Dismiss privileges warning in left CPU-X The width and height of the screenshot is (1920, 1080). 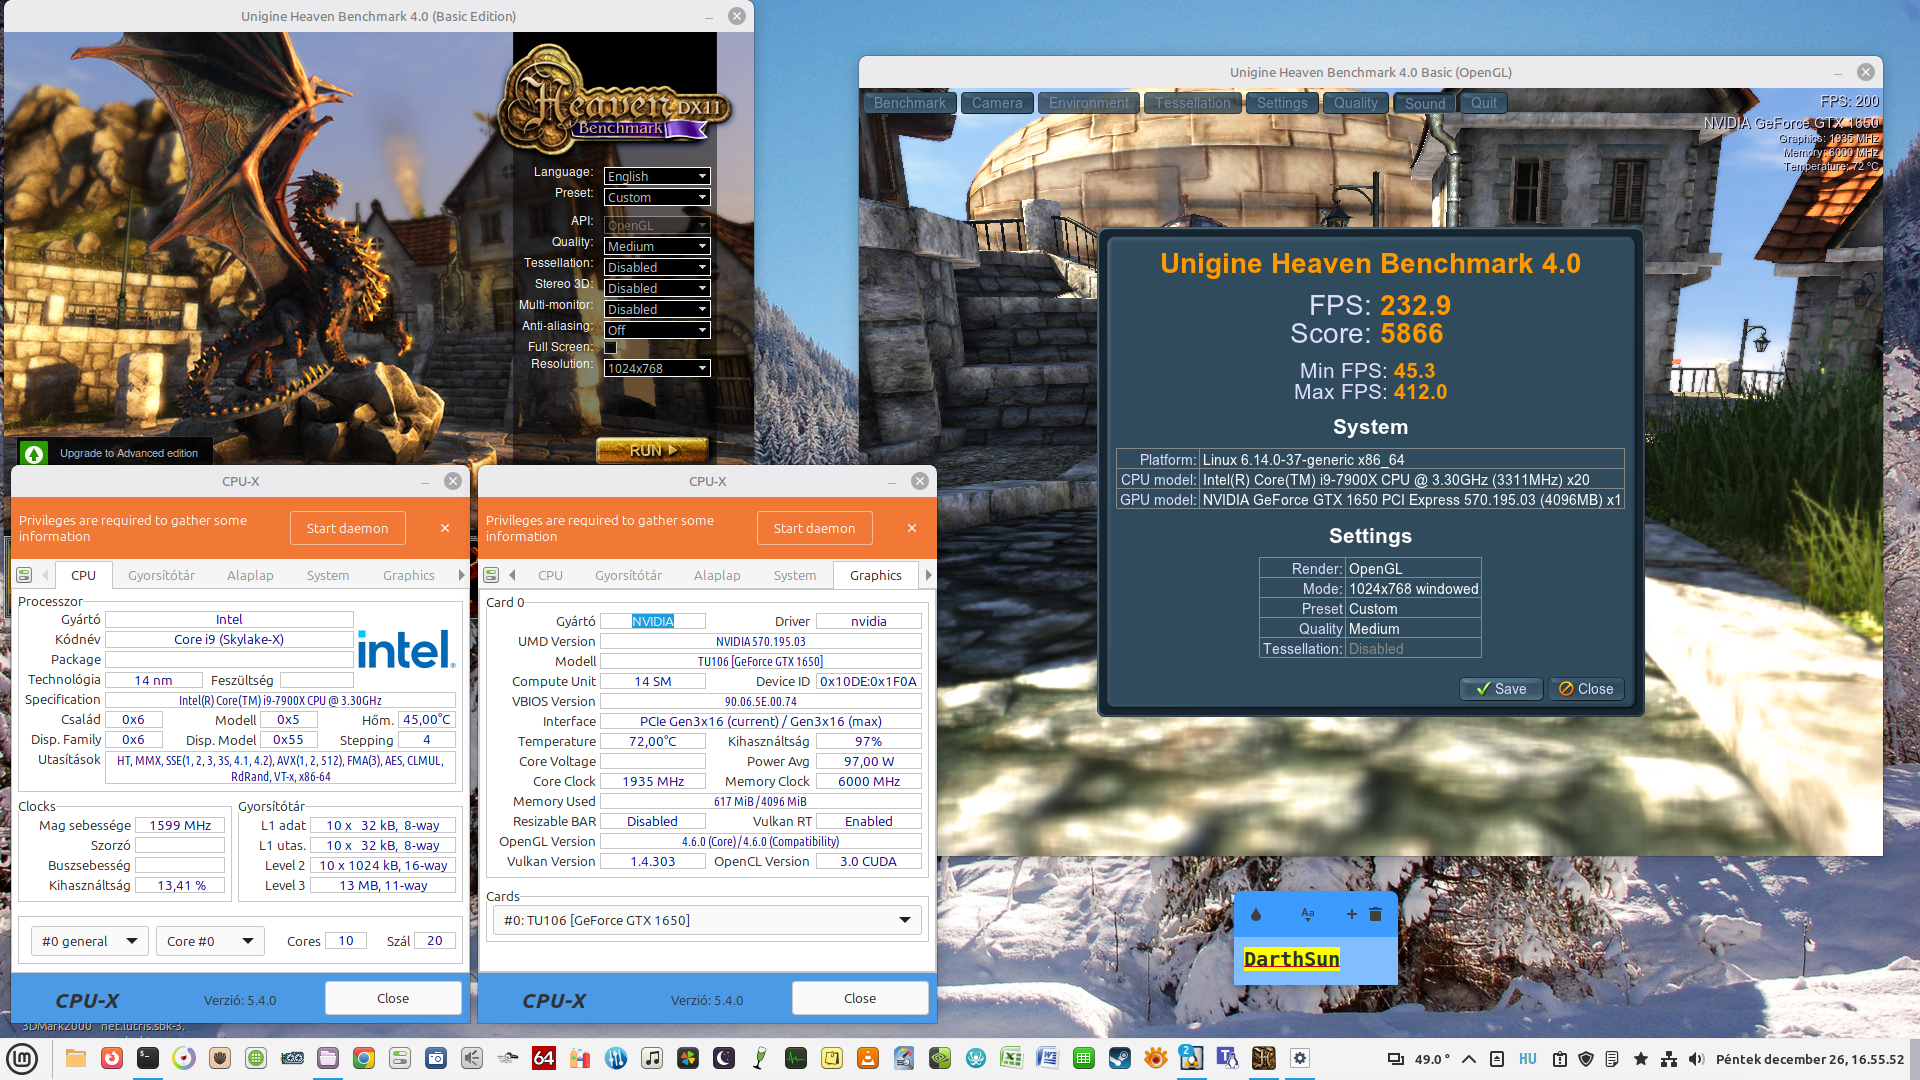pyautogui.click(x=445, y=528)
